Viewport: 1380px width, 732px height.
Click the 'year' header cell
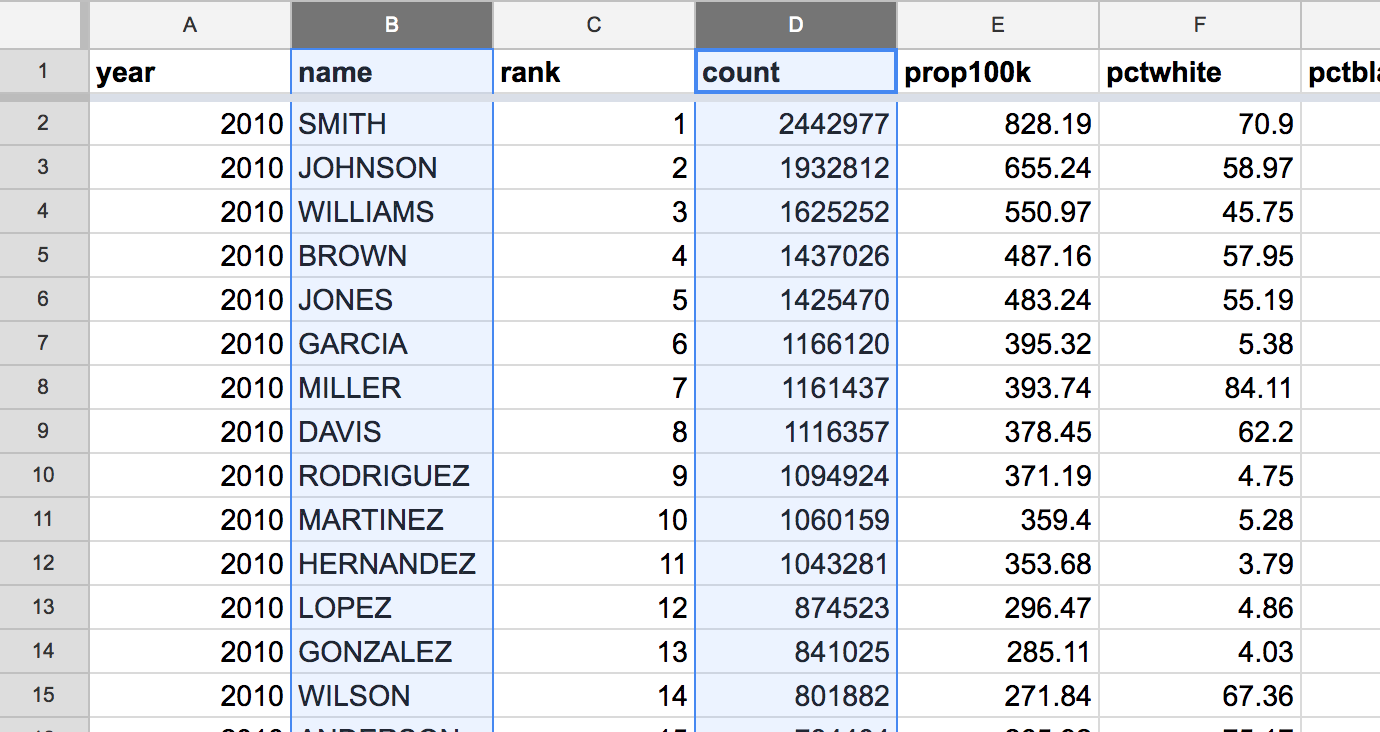pyautogui.click(x=190, y=72)
